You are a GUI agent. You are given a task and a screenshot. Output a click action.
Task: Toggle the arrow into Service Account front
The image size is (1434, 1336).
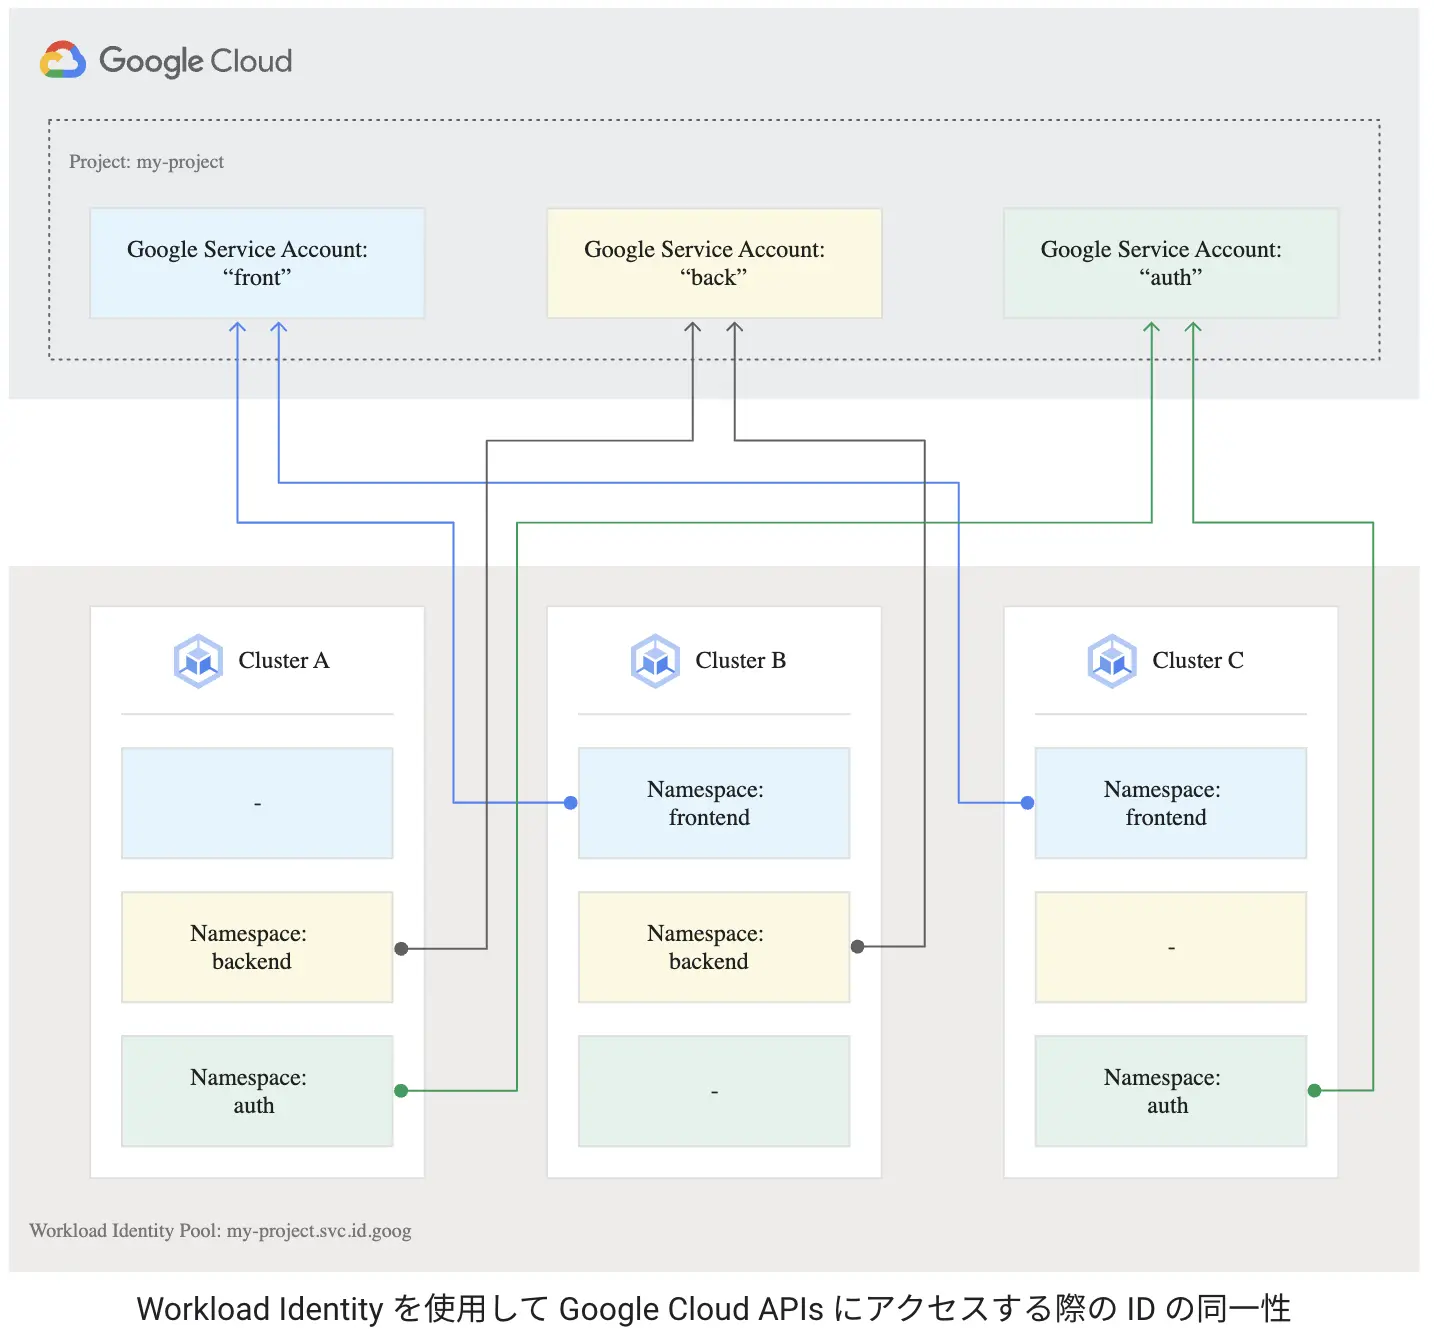pos(237,327)
